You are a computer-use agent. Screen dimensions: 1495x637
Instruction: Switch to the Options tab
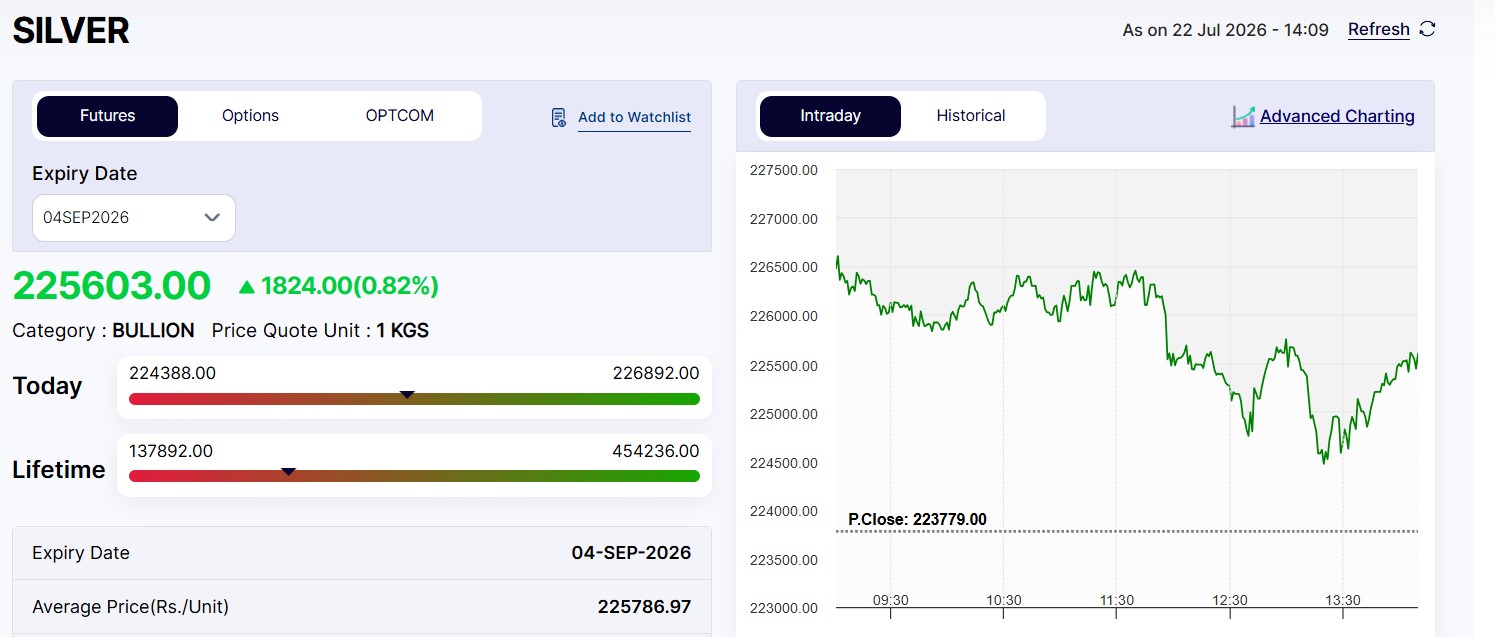[x=250, y=116]
